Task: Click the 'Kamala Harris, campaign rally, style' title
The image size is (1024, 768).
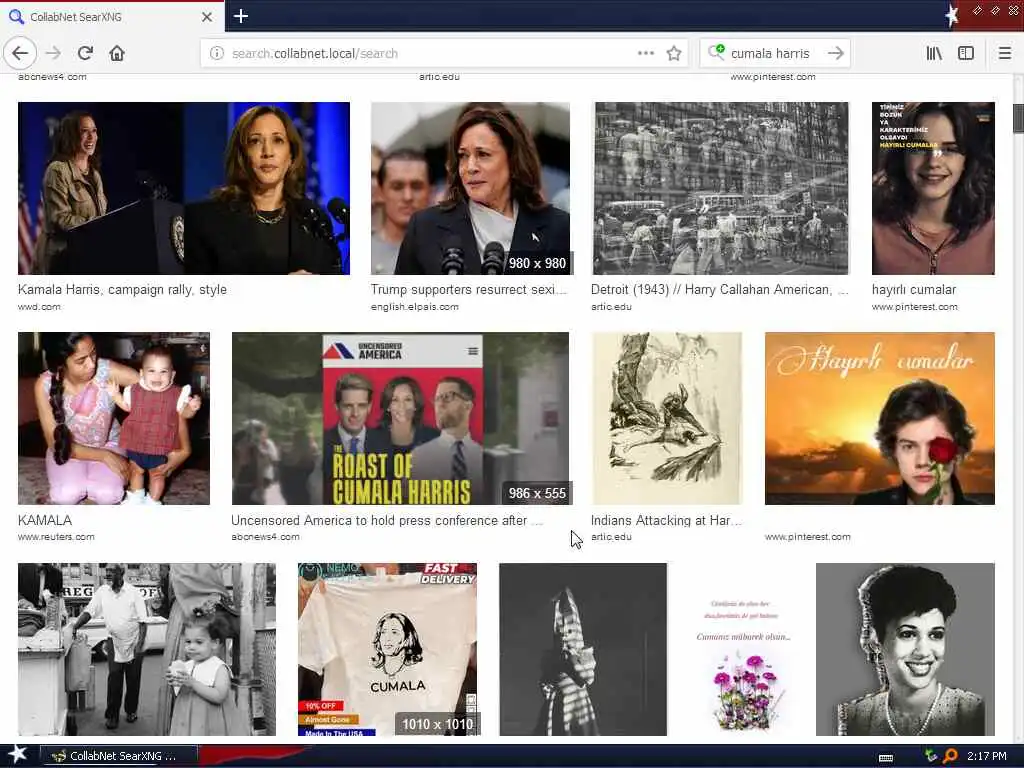Action: point(122,289)
